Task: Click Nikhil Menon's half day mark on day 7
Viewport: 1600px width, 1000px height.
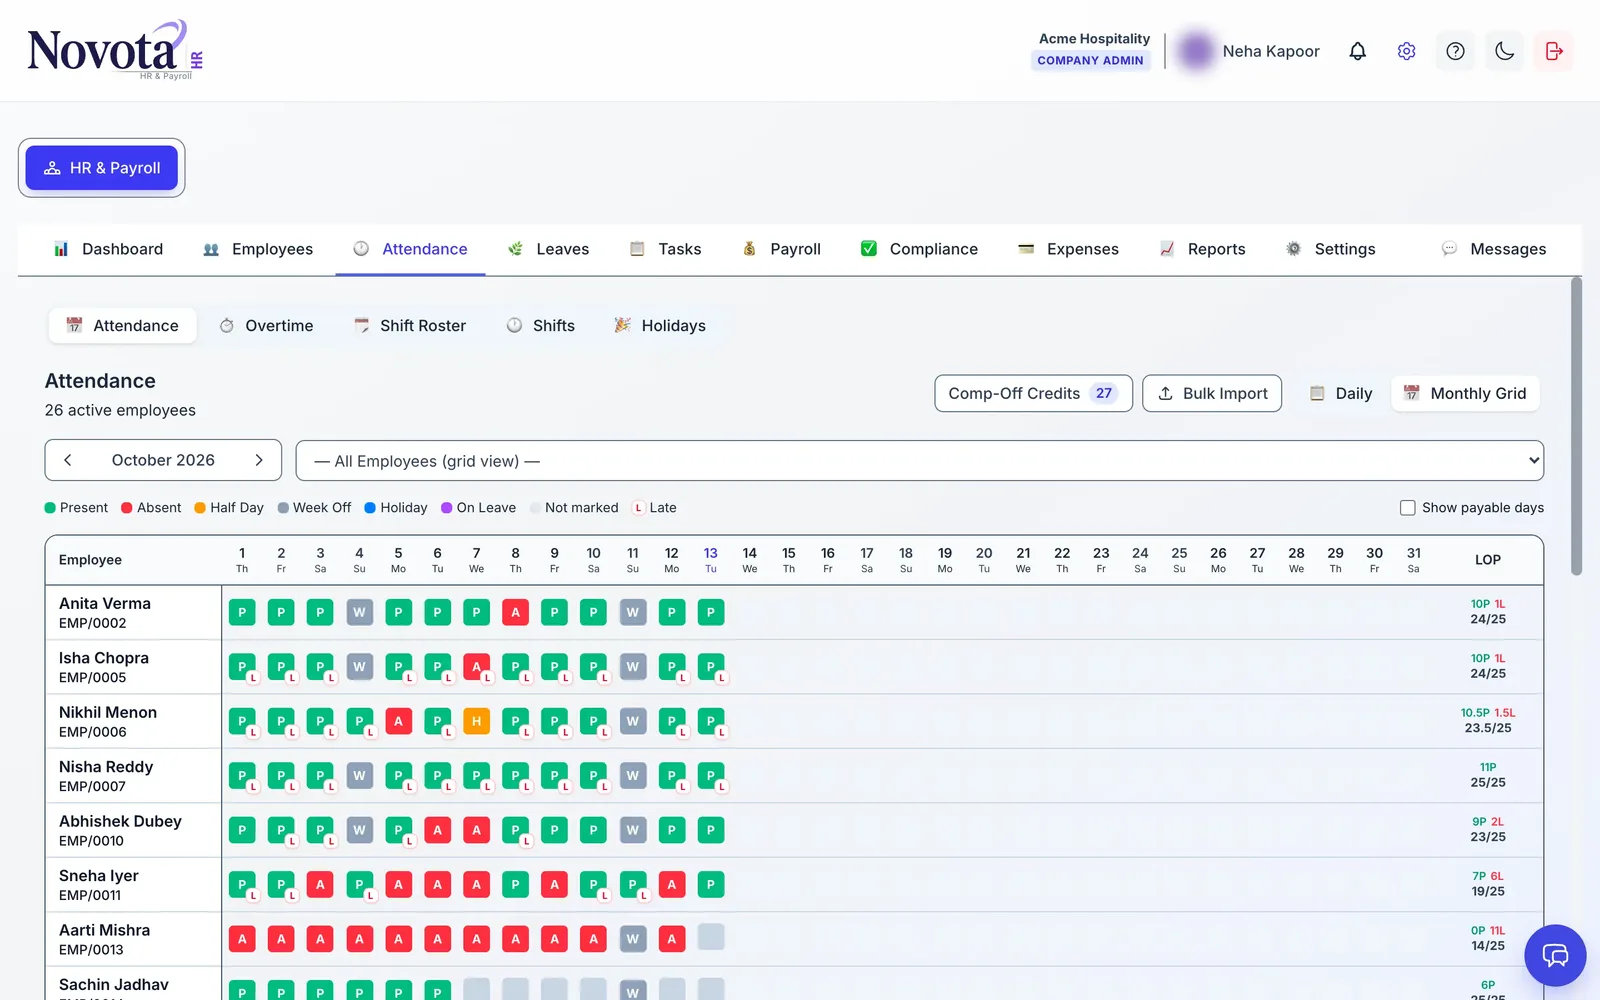Action: (x=476, y=721)
